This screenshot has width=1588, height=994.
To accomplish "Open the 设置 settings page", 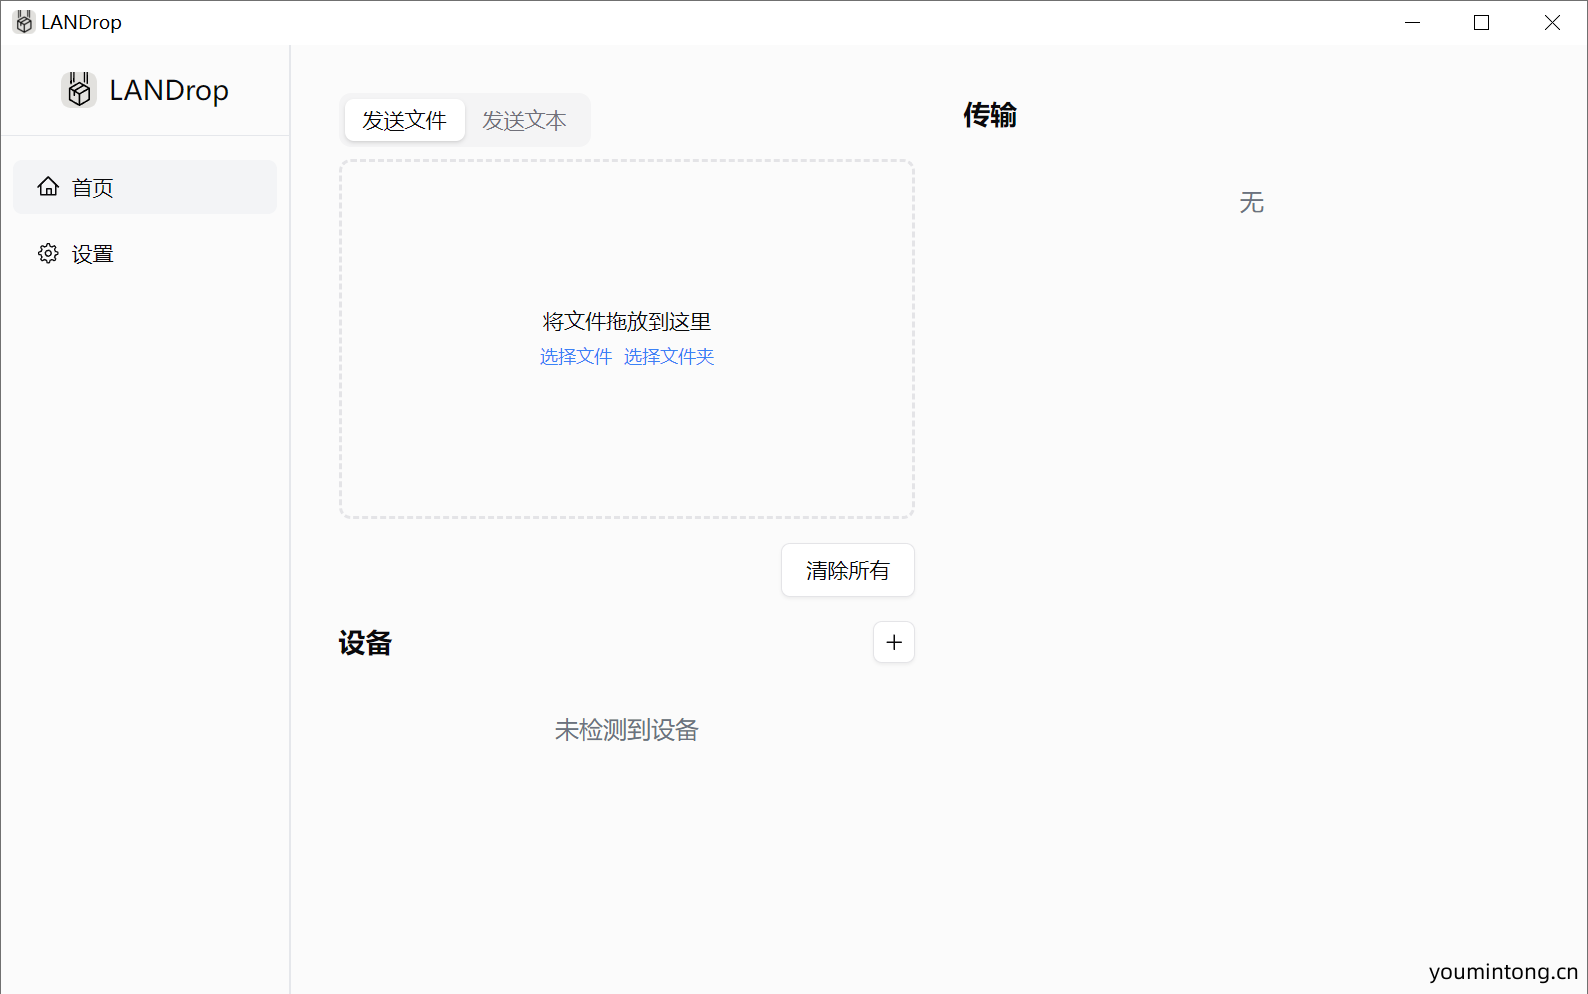I will coord(145,253).
